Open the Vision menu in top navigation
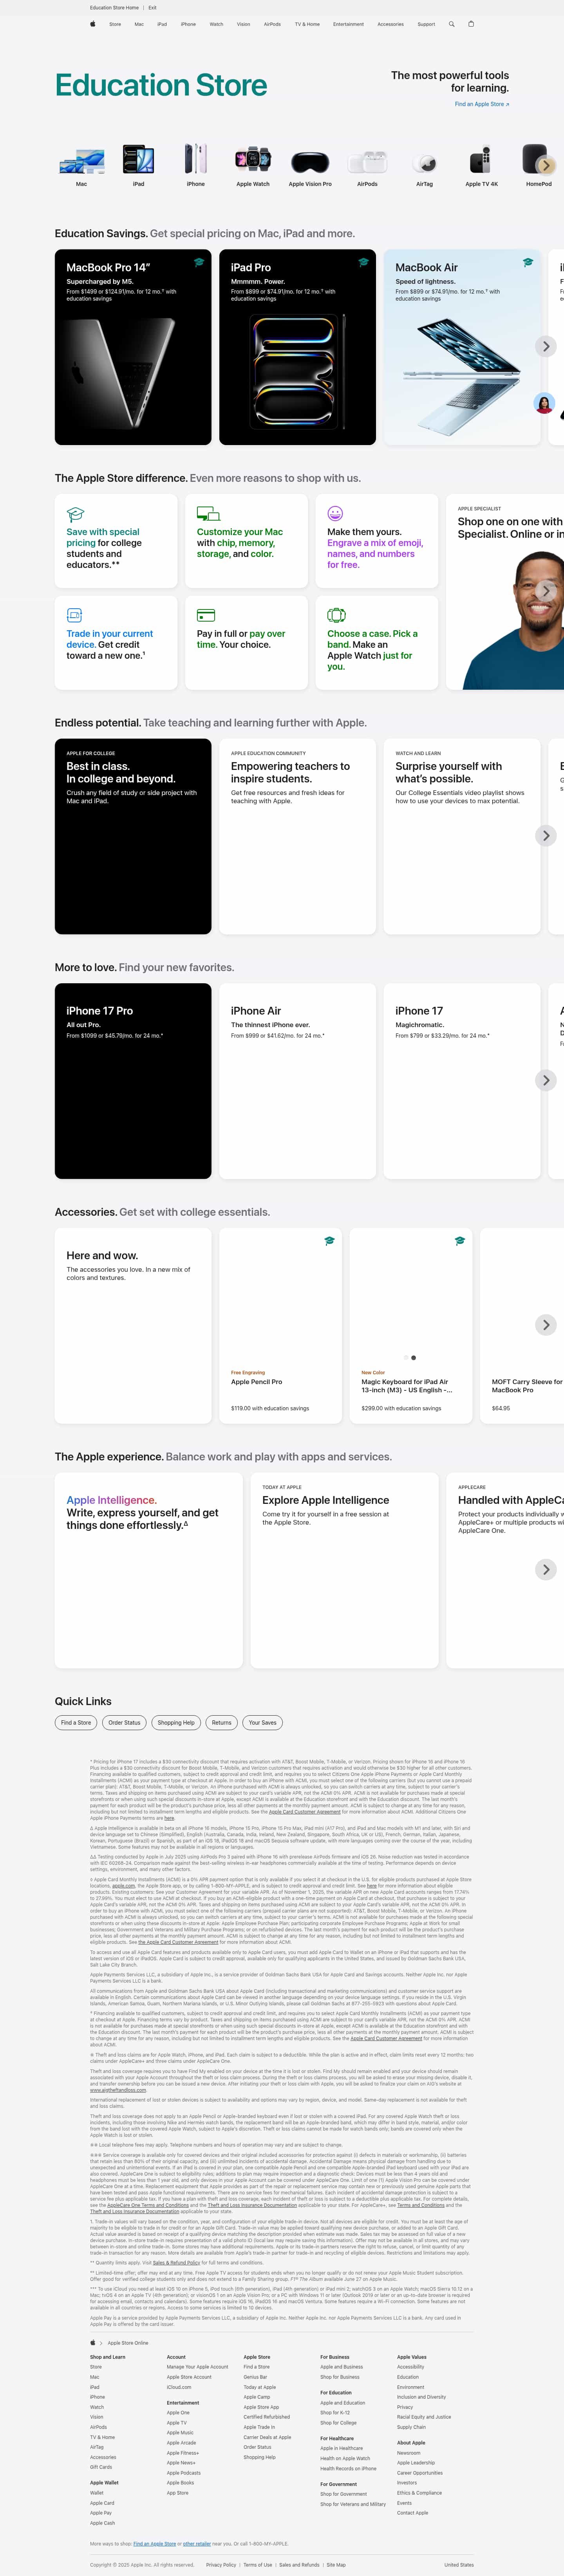This screenshot has width=564, height=2576. tap(243, 24)
